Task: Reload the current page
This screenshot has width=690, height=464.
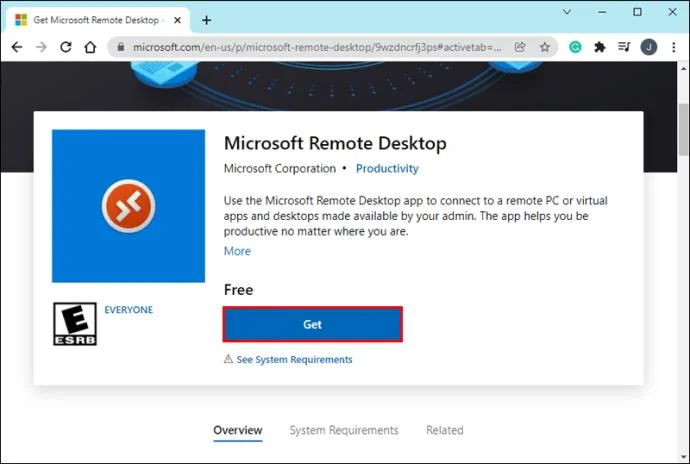Action: click(66, 47)
